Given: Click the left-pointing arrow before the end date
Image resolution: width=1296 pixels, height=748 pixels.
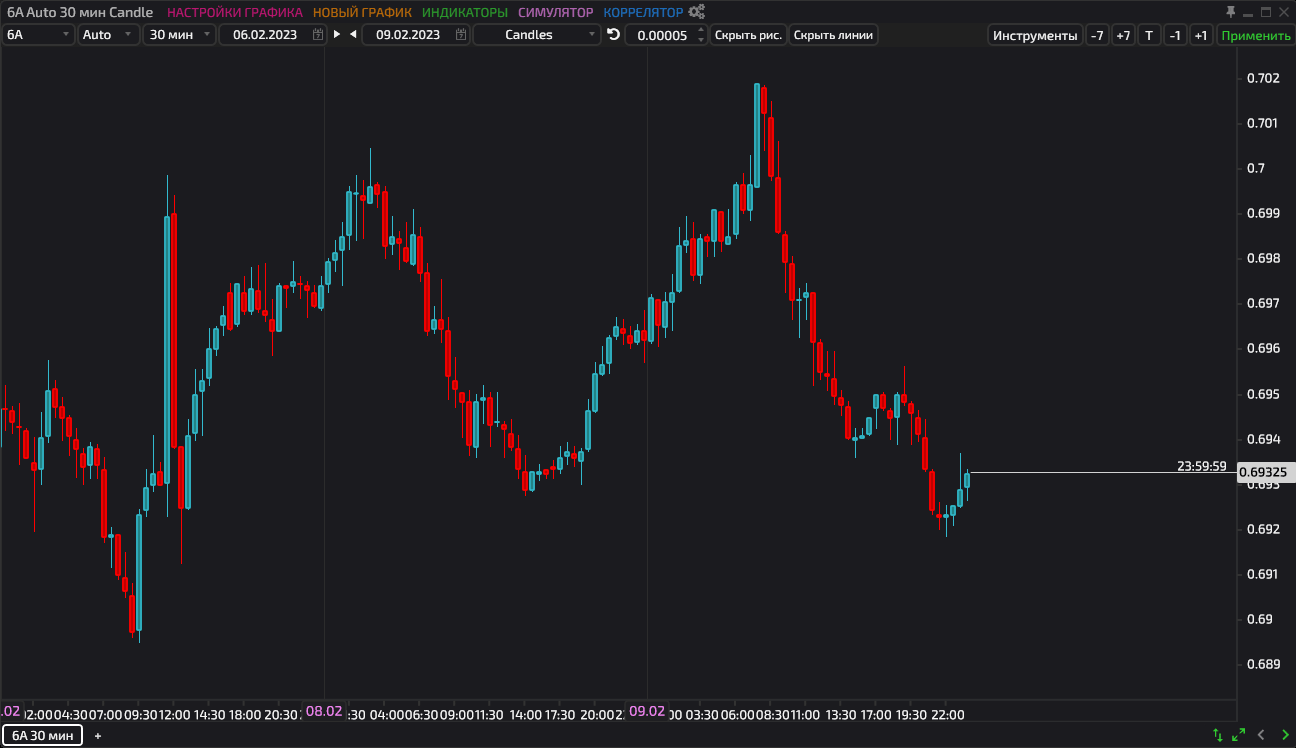Looking at the screenshot, I should pos(353,35).
